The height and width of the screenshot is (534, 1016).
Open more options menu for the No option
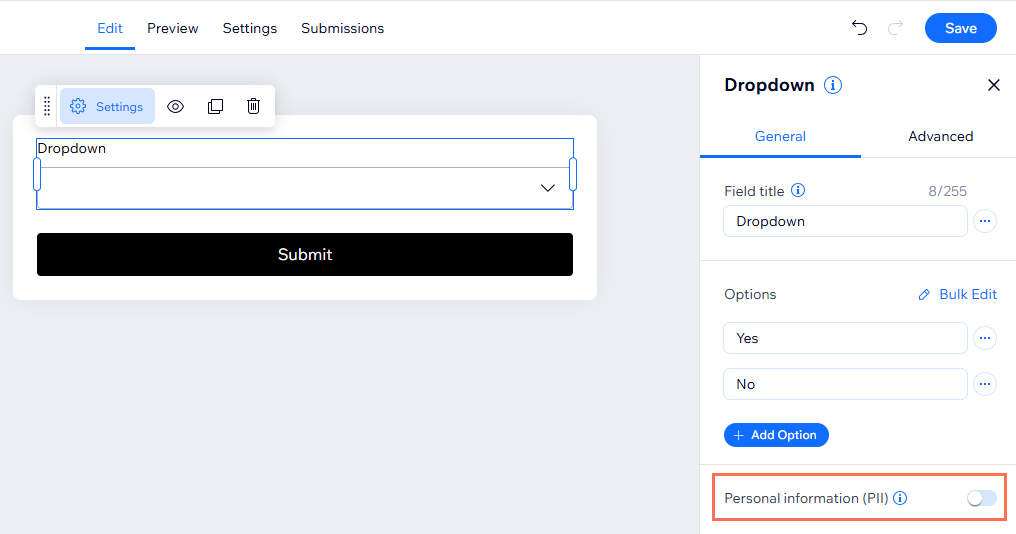coord(985,384)
